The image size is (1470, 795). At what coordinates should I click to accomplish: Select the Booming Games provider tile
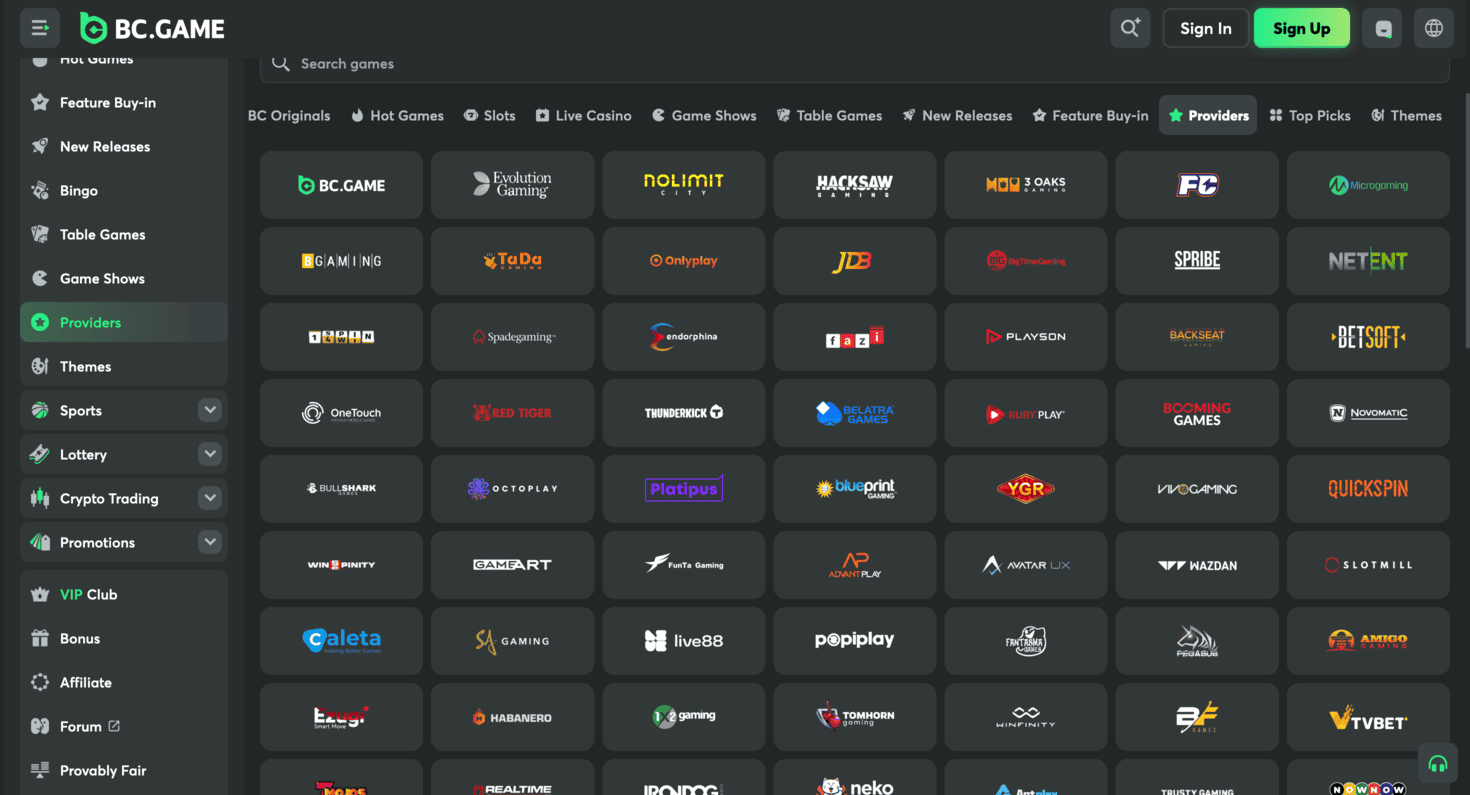tap(1197, 413)
